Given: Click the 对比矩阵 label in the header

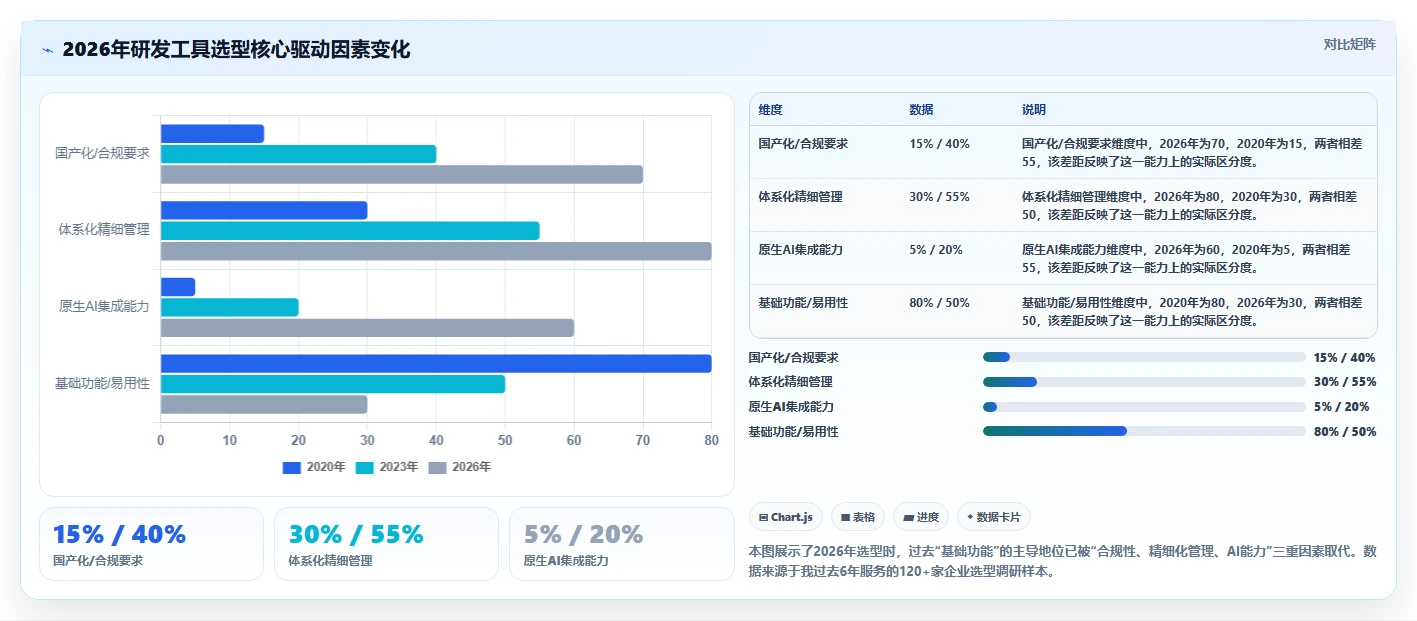Looking at the screenshot, I should [1349, 44].
